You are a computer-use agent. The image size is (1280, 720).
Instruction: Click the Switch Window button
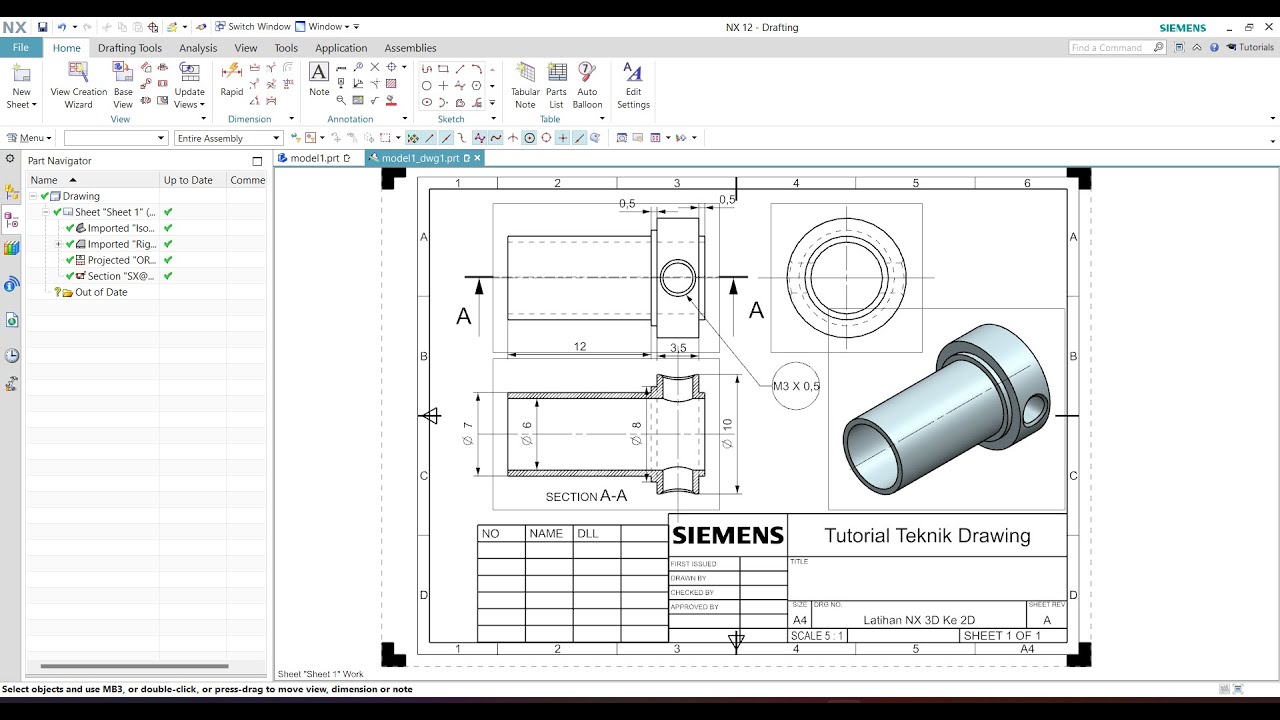[251, 27]
